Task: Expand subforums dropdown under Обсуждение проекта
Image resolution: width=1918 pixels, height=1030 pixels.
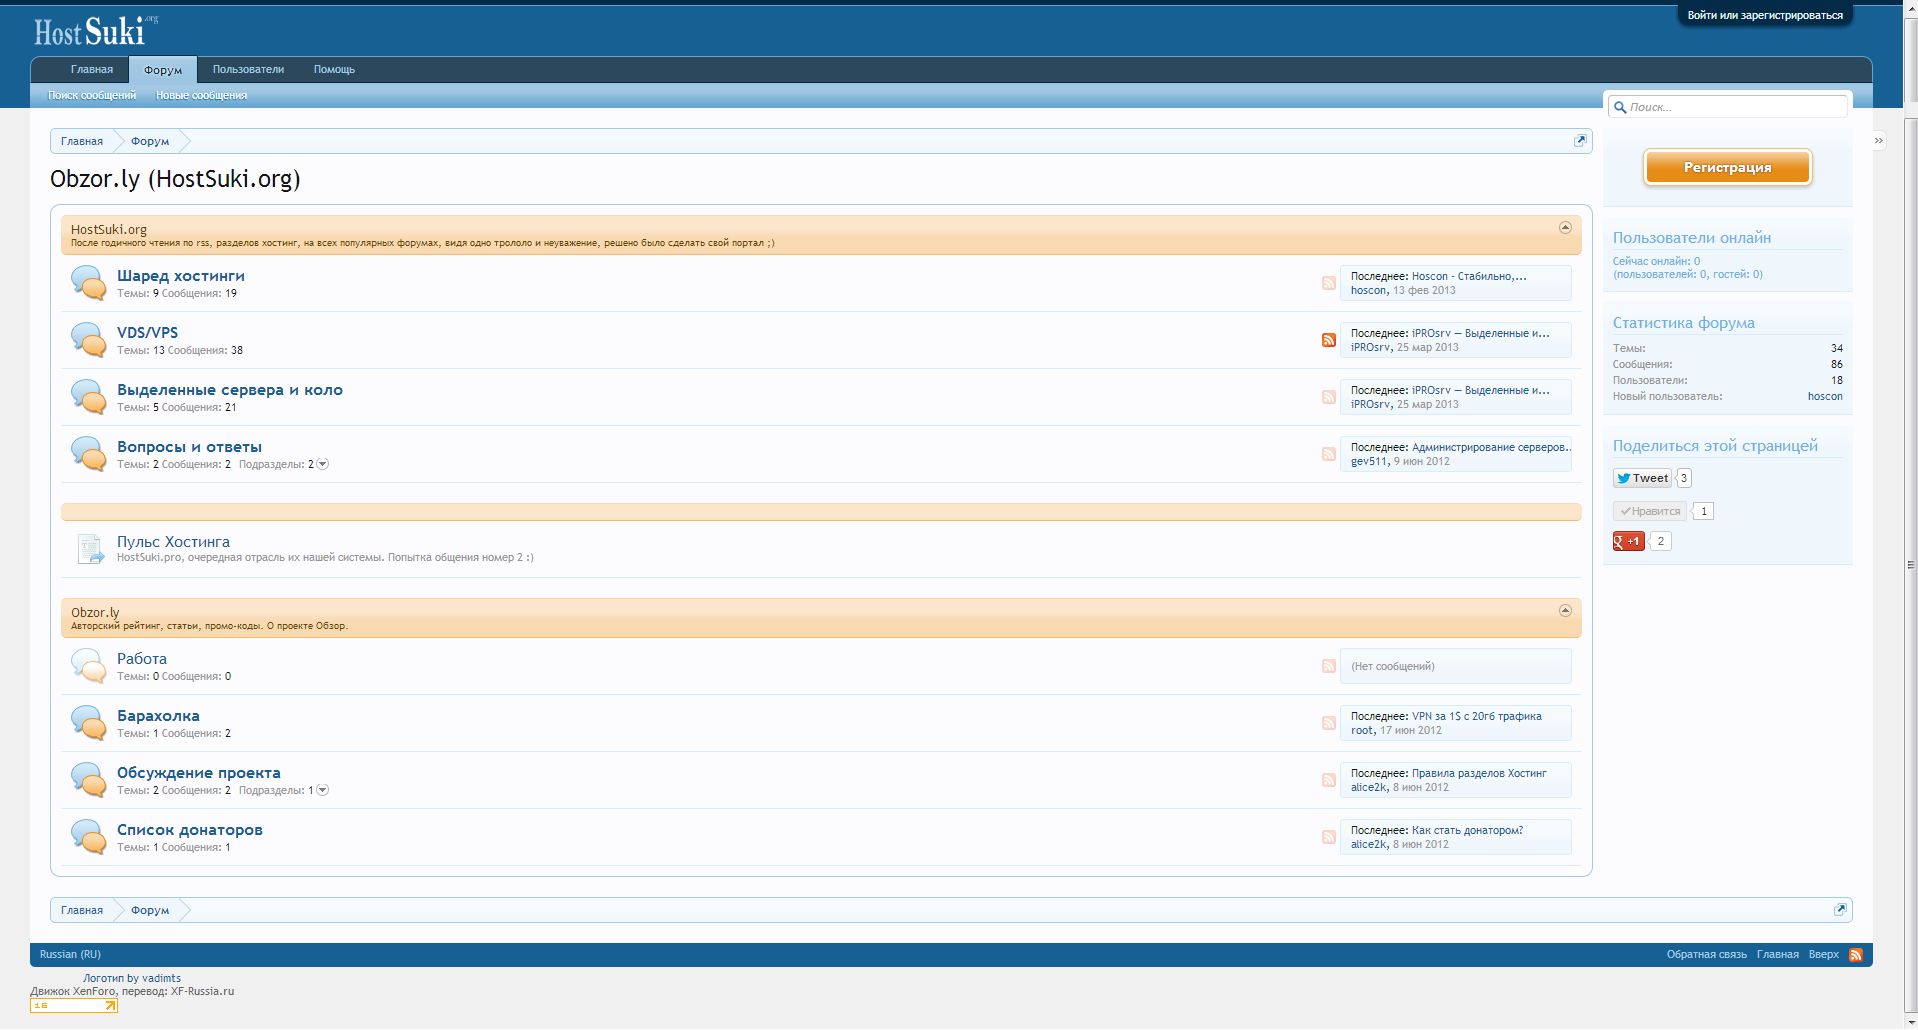Action: point(322,790)
